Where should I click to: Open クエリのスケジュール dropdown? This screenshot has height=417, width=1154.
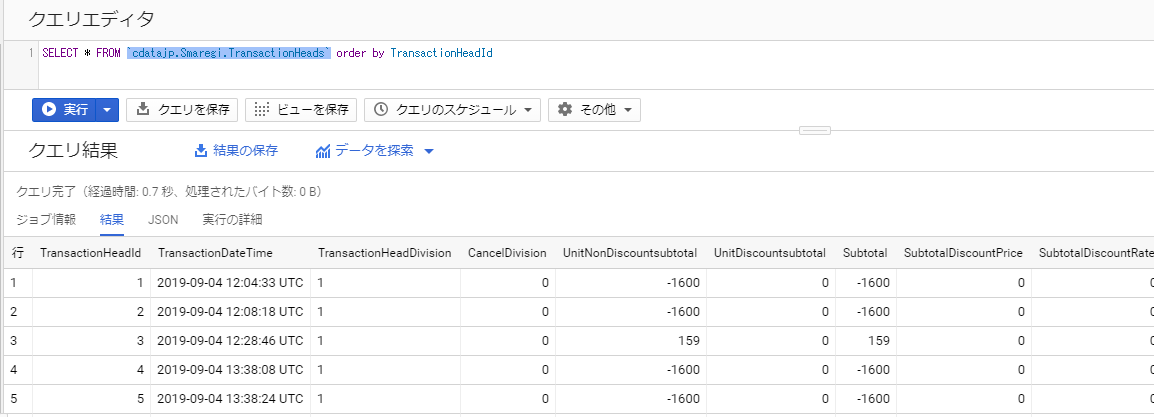453,110
